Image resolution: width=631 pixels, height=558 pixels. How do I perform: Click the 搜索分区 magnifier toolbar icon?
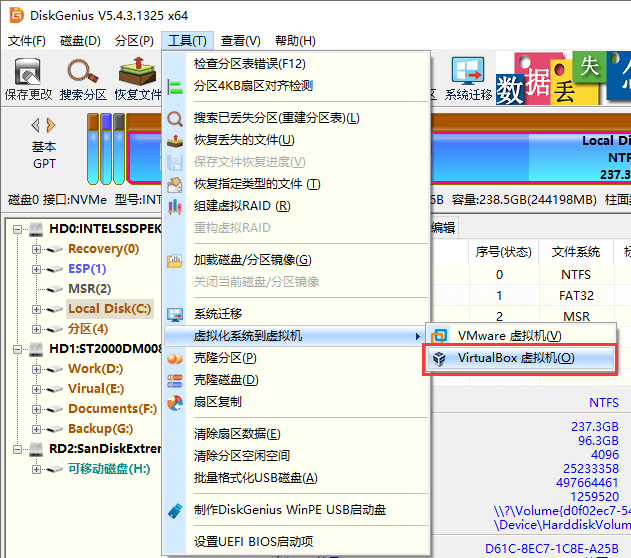[83, 71]
